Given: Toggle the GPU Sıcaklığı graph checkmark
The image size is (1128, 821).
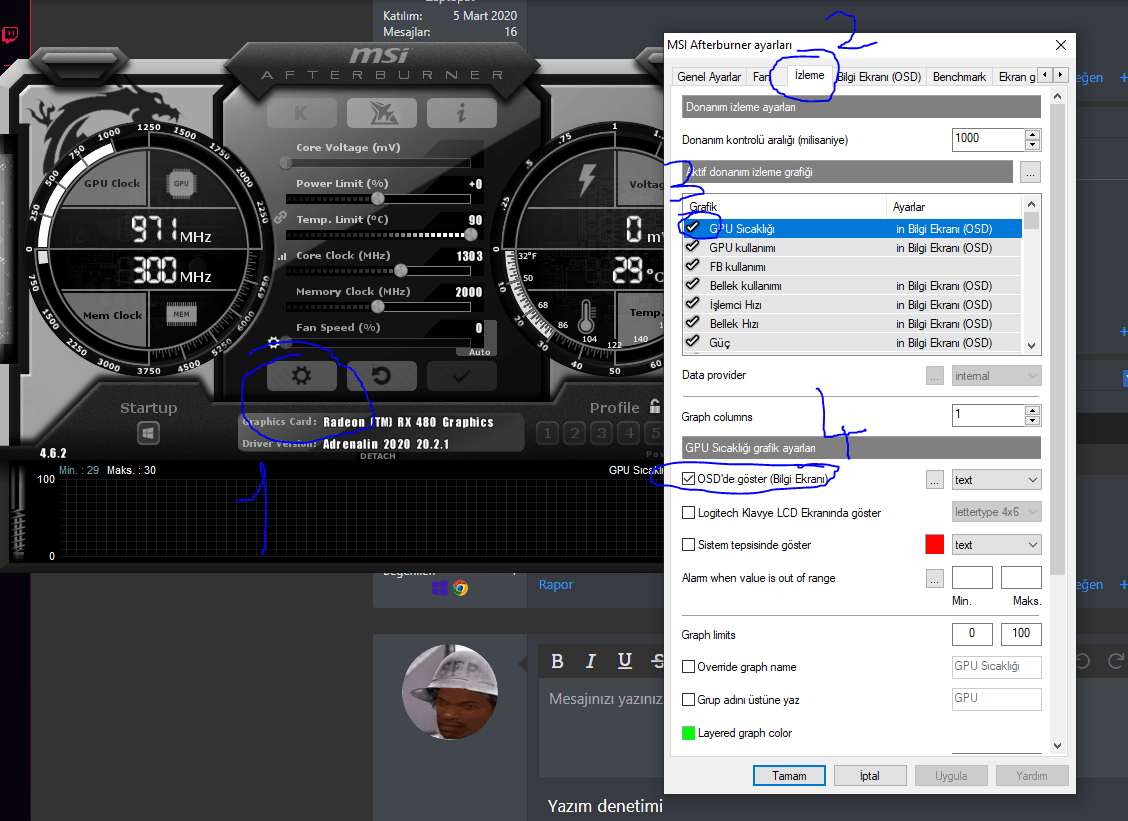Looking at the screenshot, I should 693,228.
